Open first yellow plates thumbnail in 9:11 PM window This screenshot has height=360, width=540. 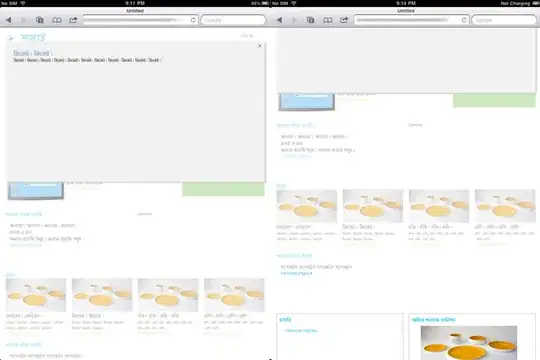(36, 295)
